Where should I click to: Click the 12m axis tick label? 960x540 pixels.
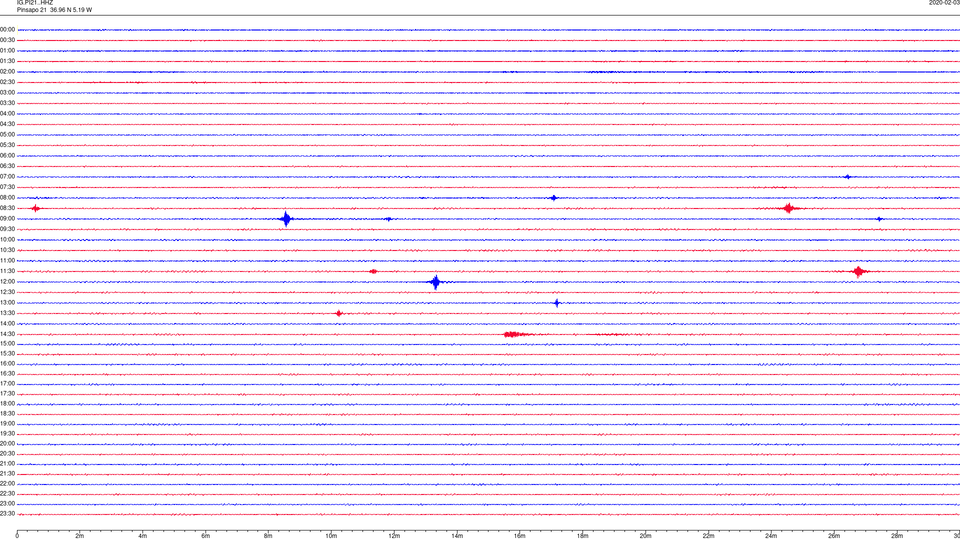[394, 536]
